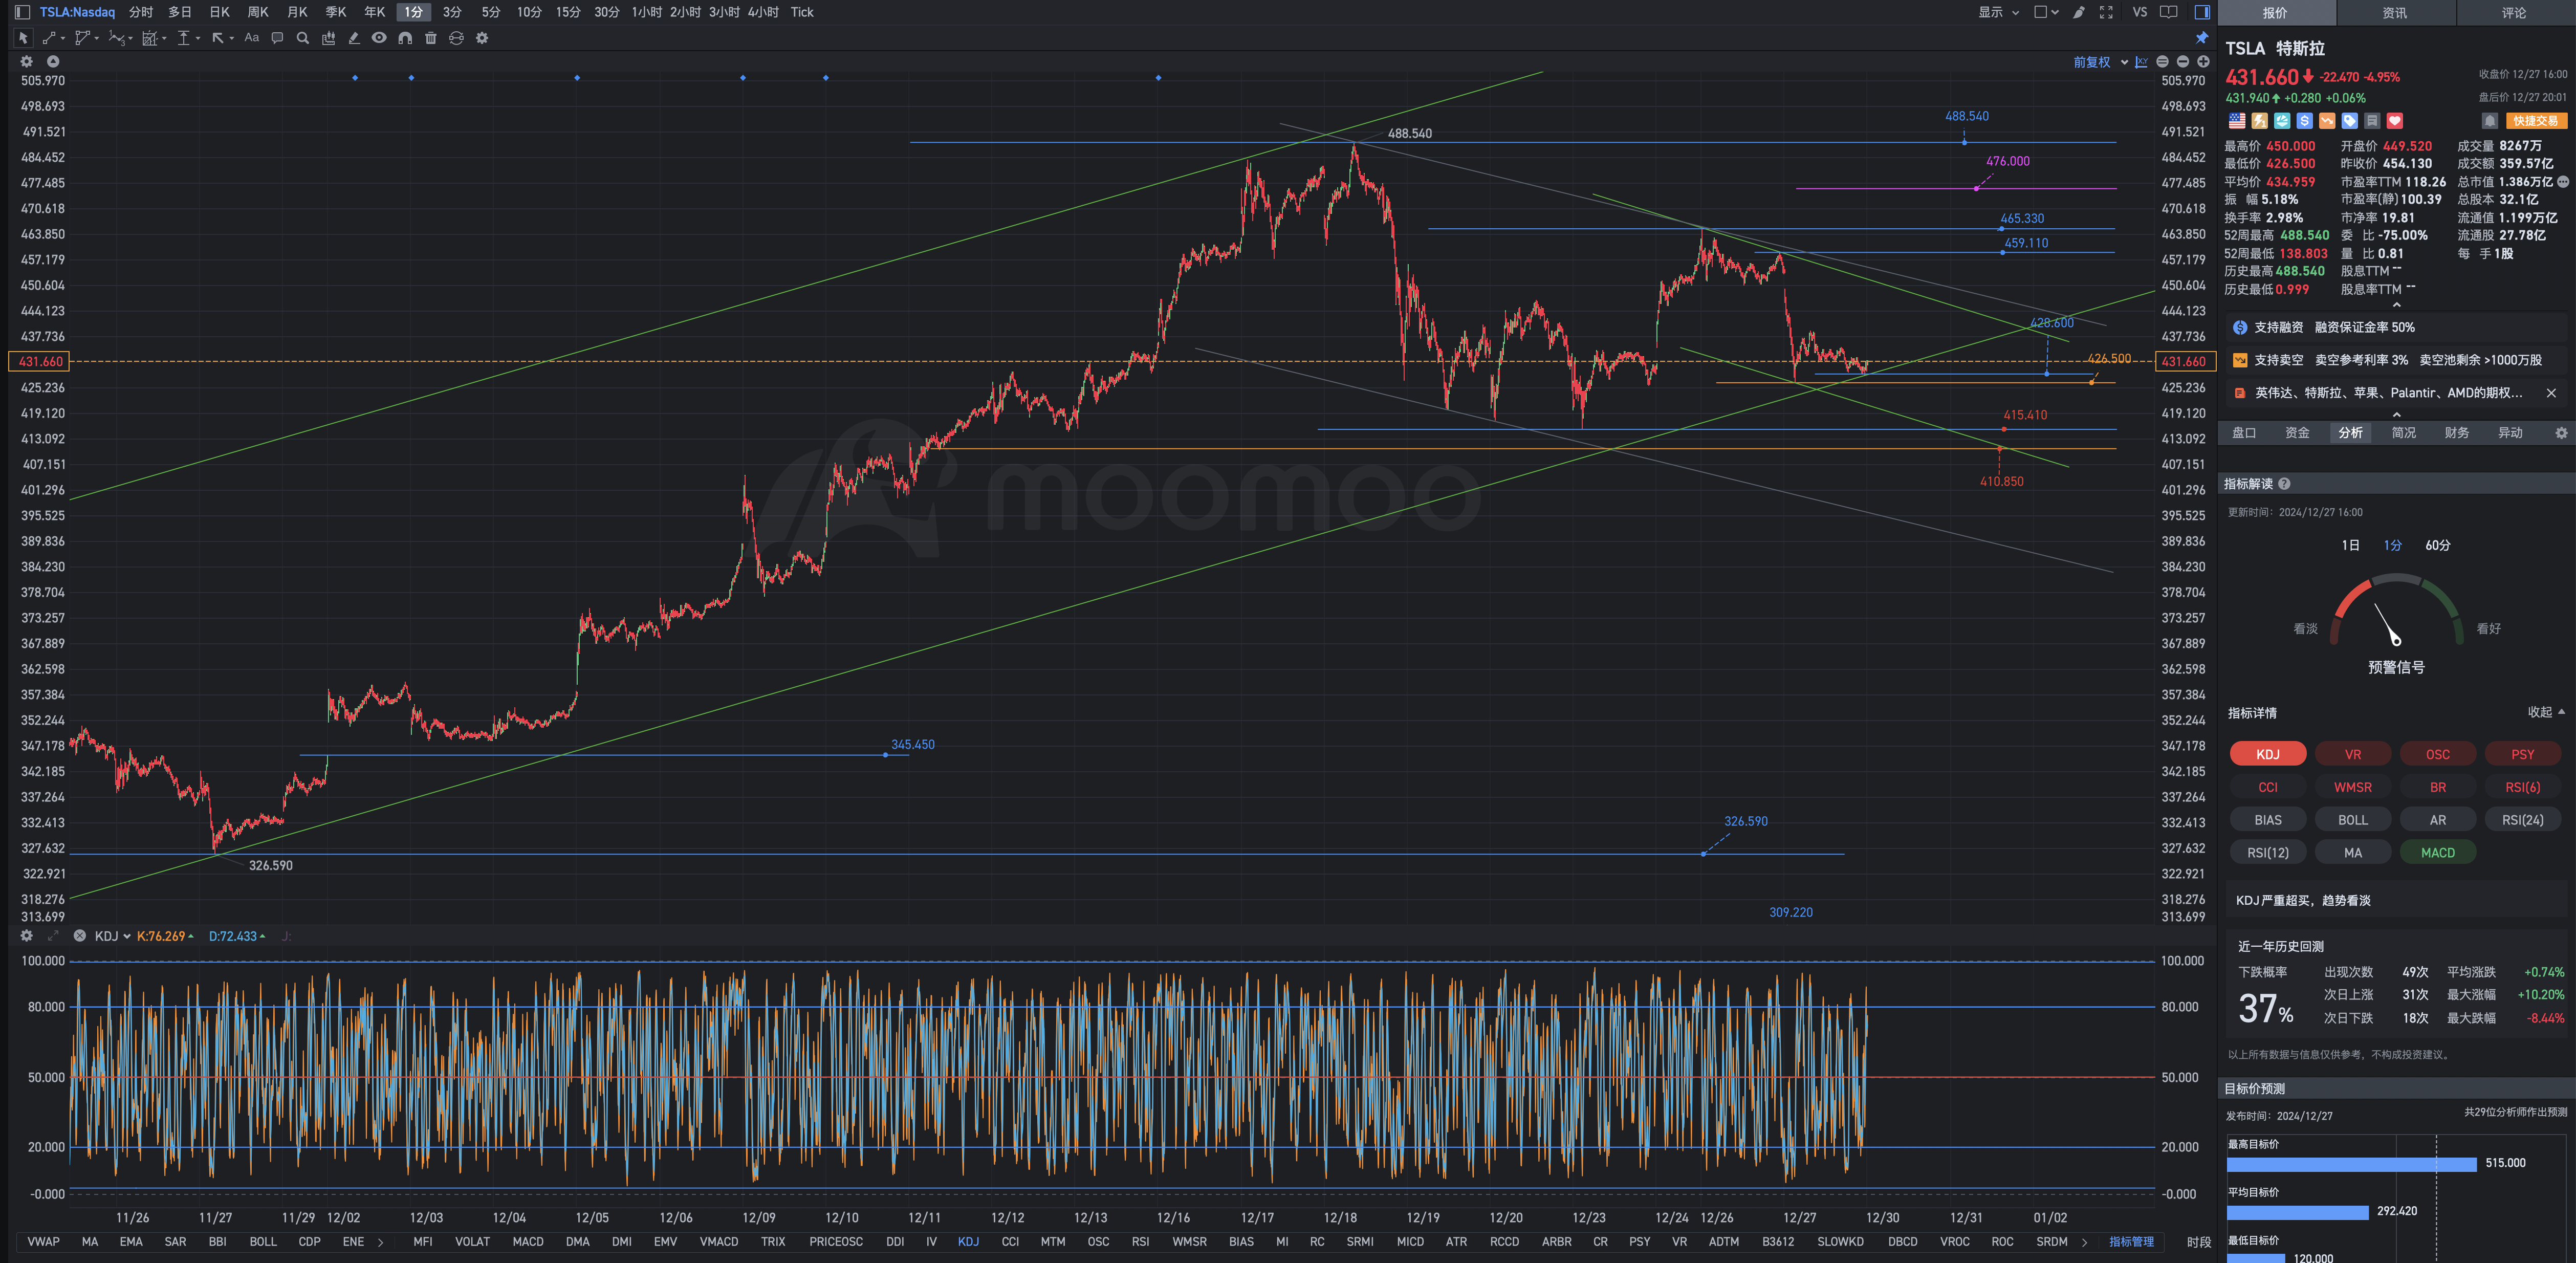Open the chart layout square dropdown
2576x1263 pixels.
tap(2046, 12)
